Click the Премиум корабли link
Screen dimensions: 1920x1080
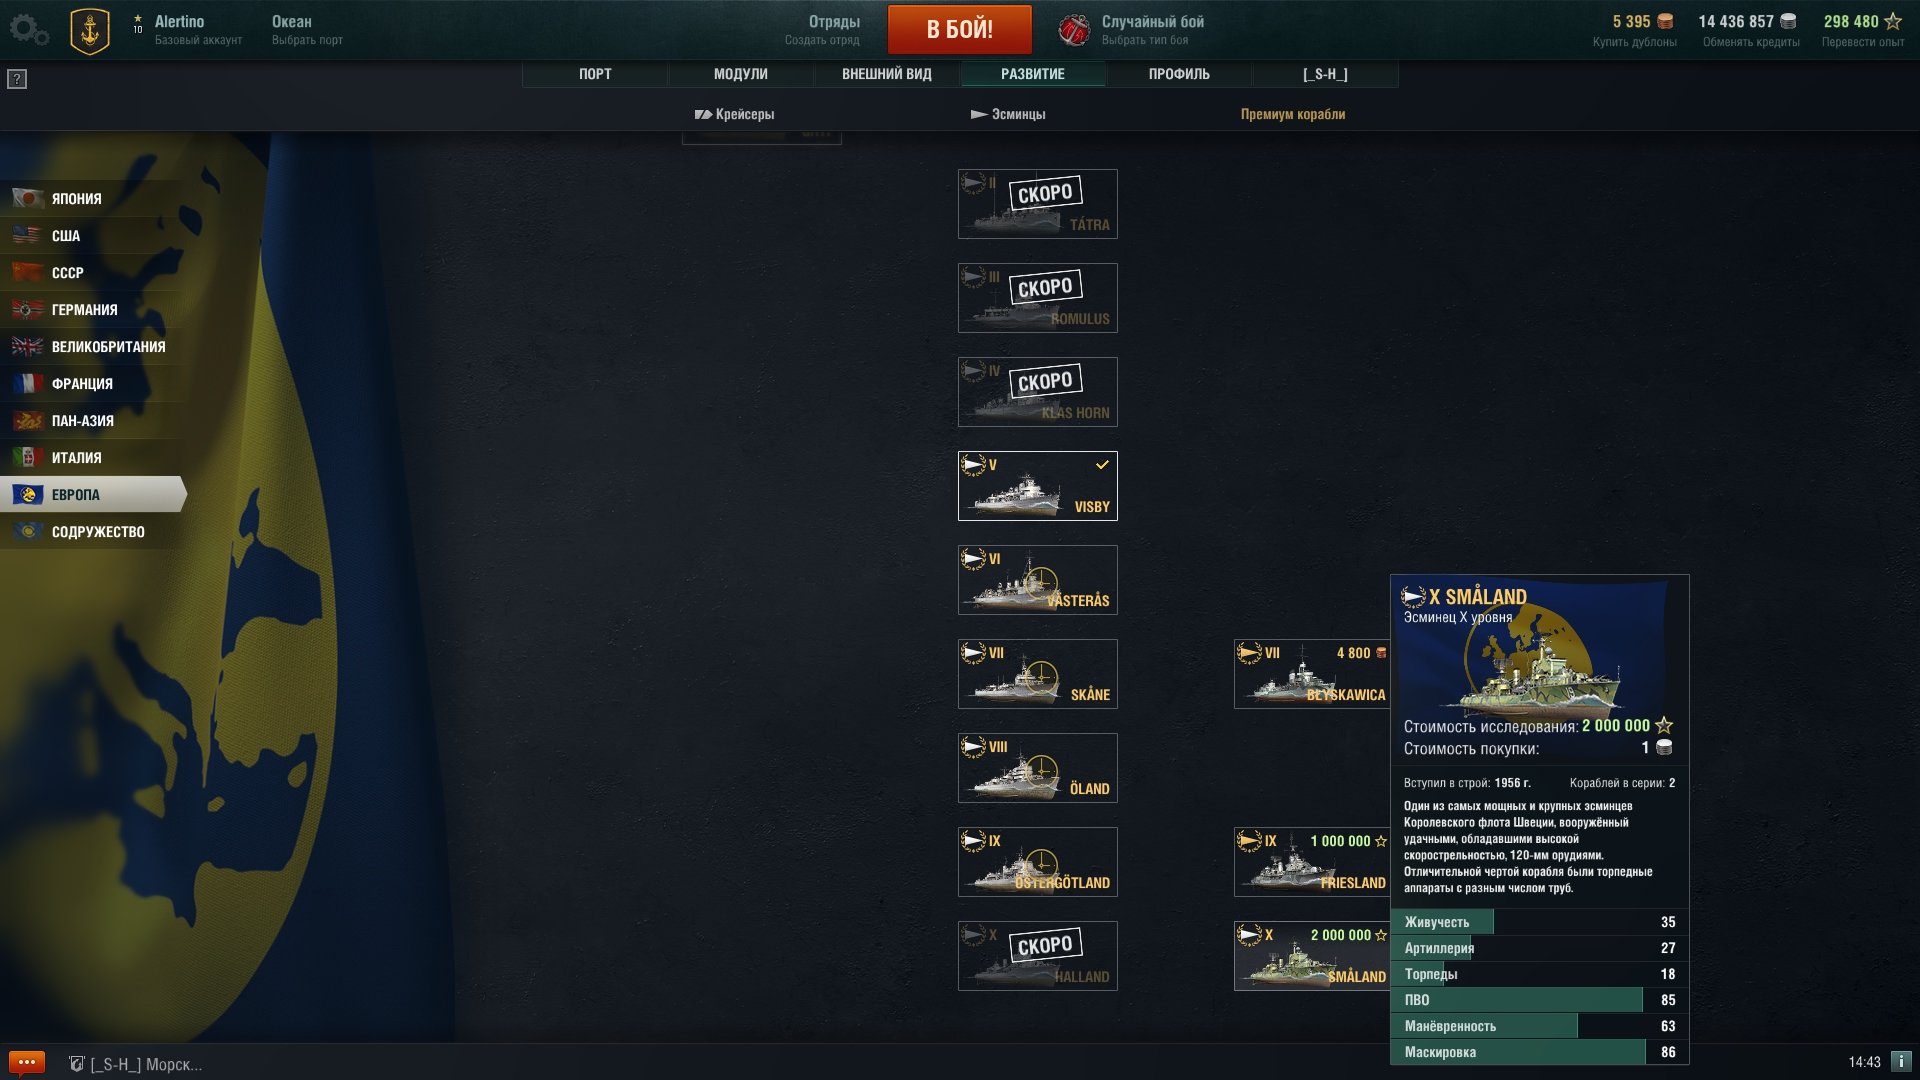pyautogui.click(x=1293, y=114)
